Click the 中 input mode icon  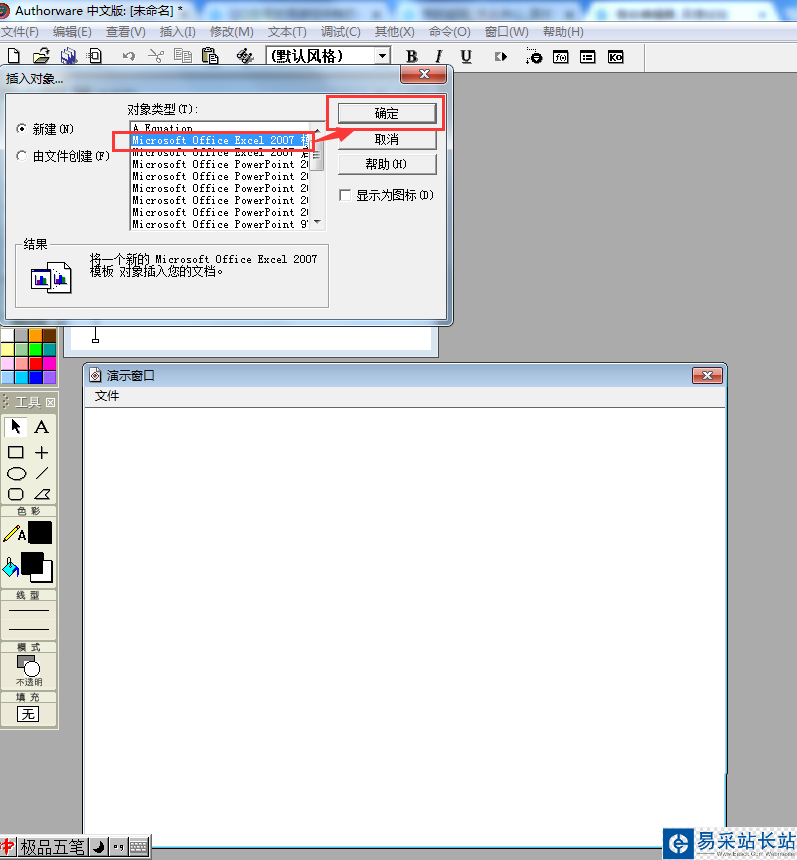[x=8, y=847]
